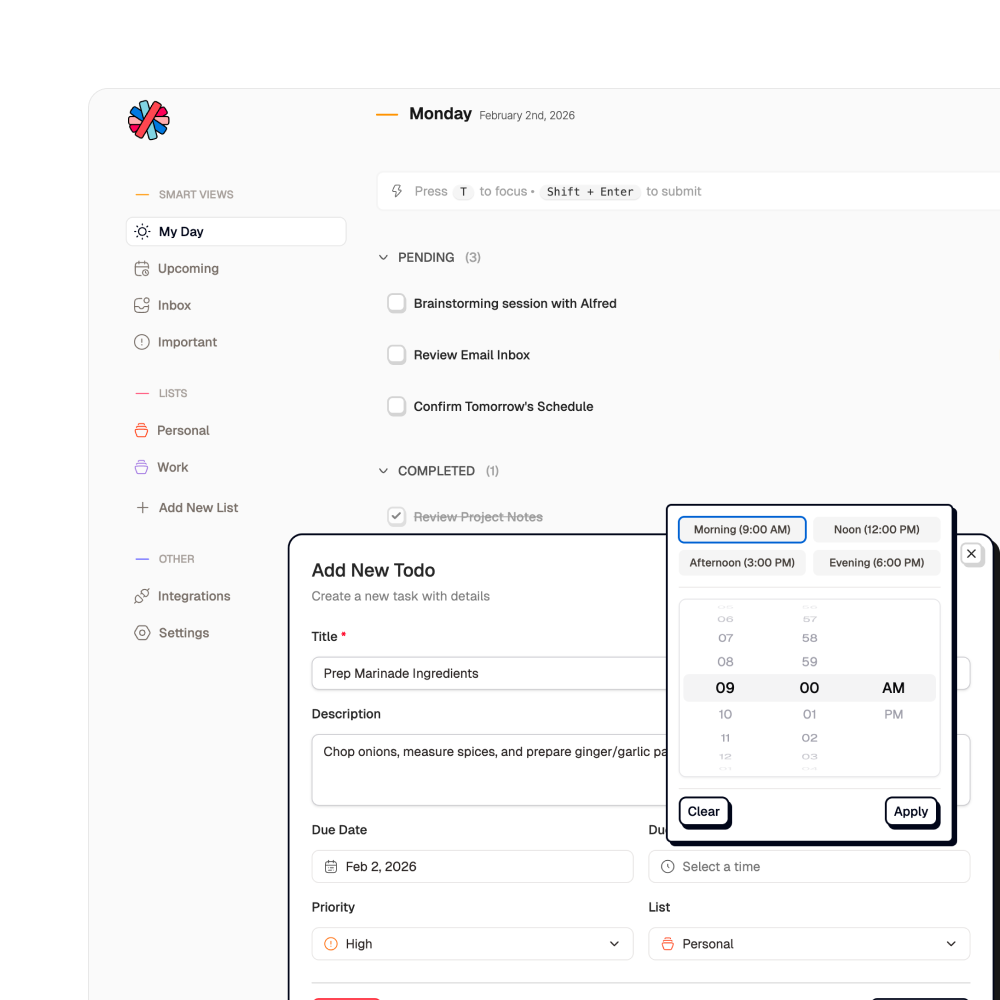
Task: Open Settings via the hexagon icon
Action: pos(142,633)
